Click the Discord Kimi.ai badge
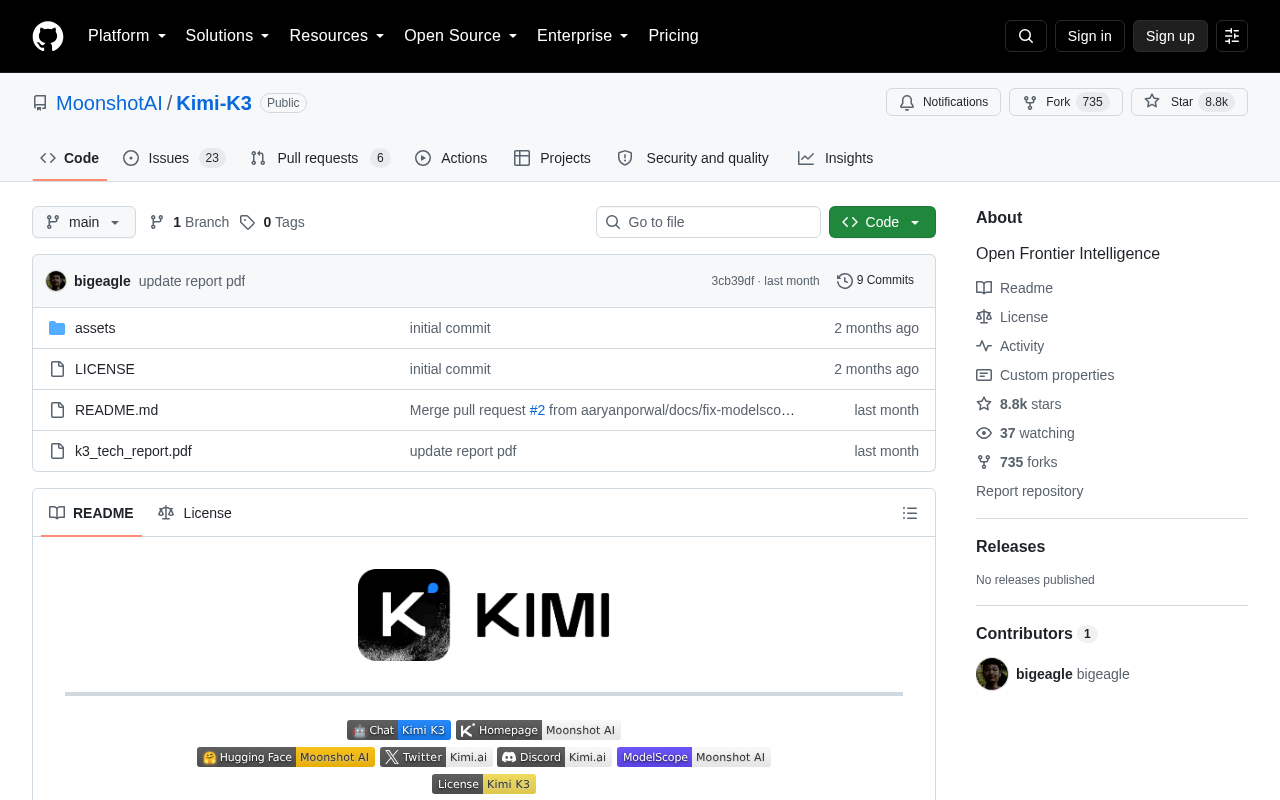This screenshot has height=800, width=1280. pyautogui.click(x=554, y=757)
